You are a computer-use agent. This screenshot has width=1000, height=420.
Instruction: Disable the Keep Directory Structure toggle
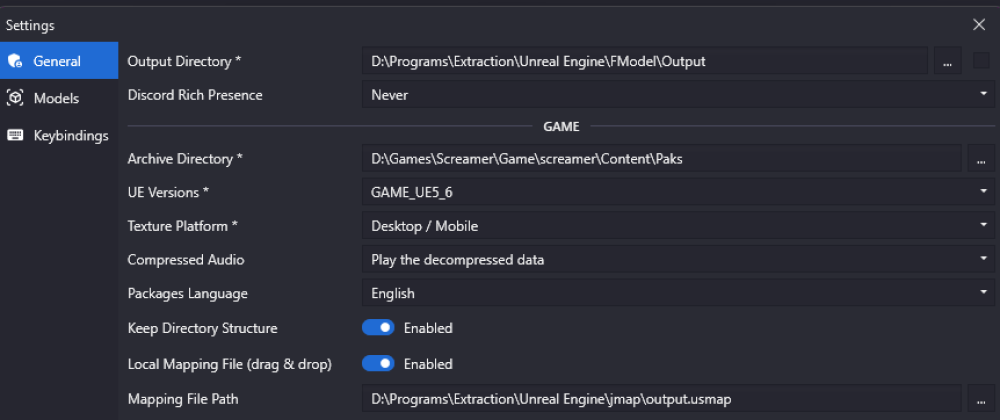point(378,328)
